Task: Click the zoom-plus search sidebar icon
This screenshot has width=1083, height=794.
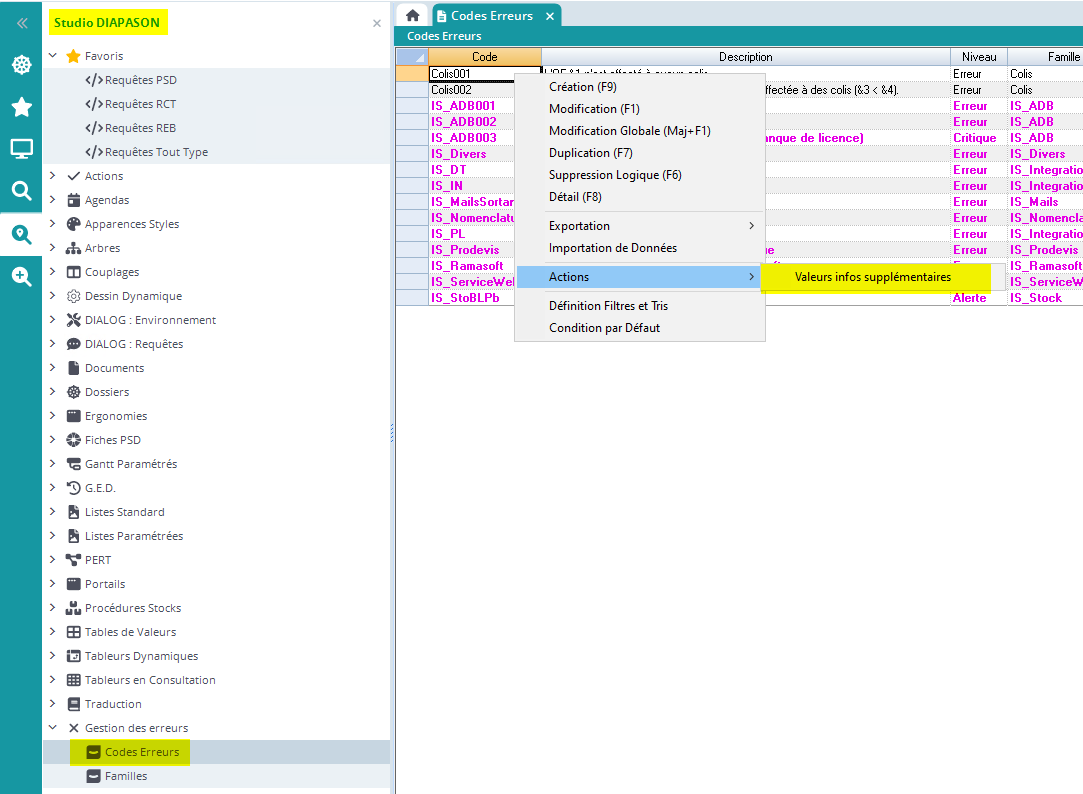Action: tap(21, 277)
